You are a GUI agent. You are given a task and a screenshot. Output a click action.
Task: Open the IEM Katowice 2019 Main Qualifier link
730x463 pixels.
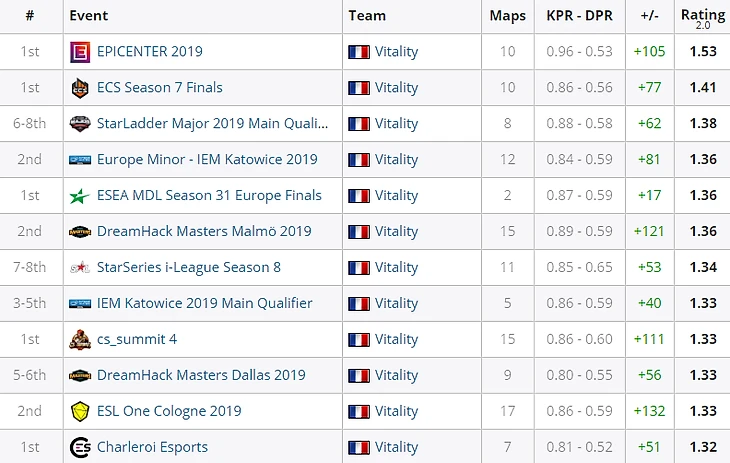click(204, 304)
